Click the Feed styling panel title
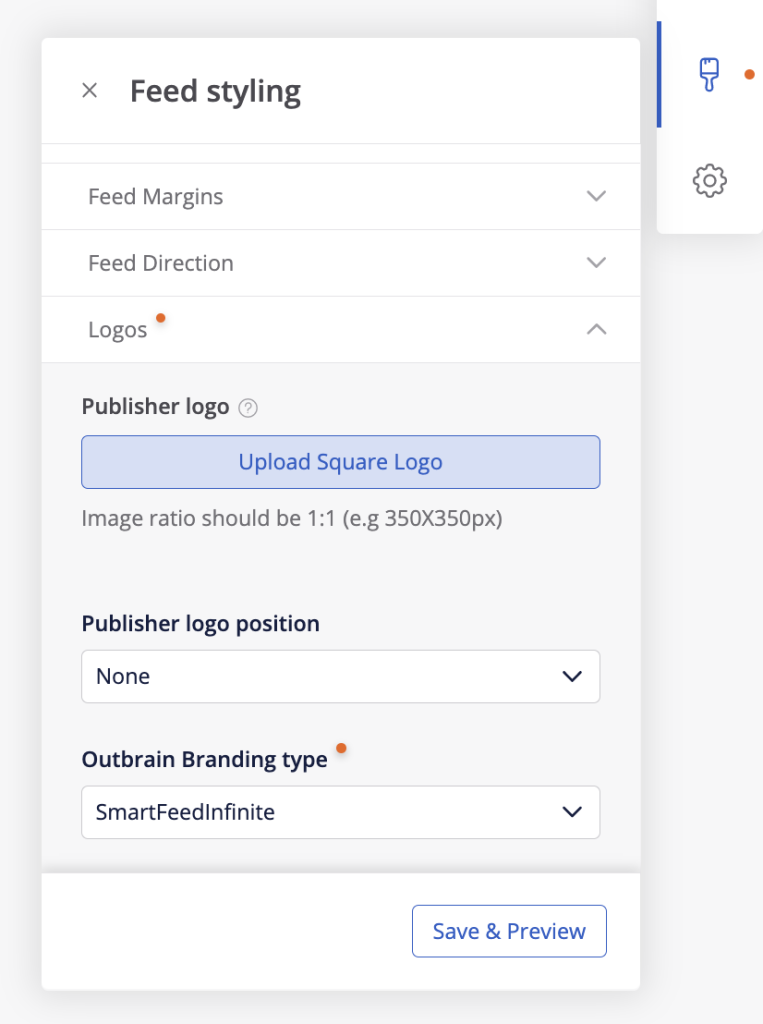 point(214,91)
